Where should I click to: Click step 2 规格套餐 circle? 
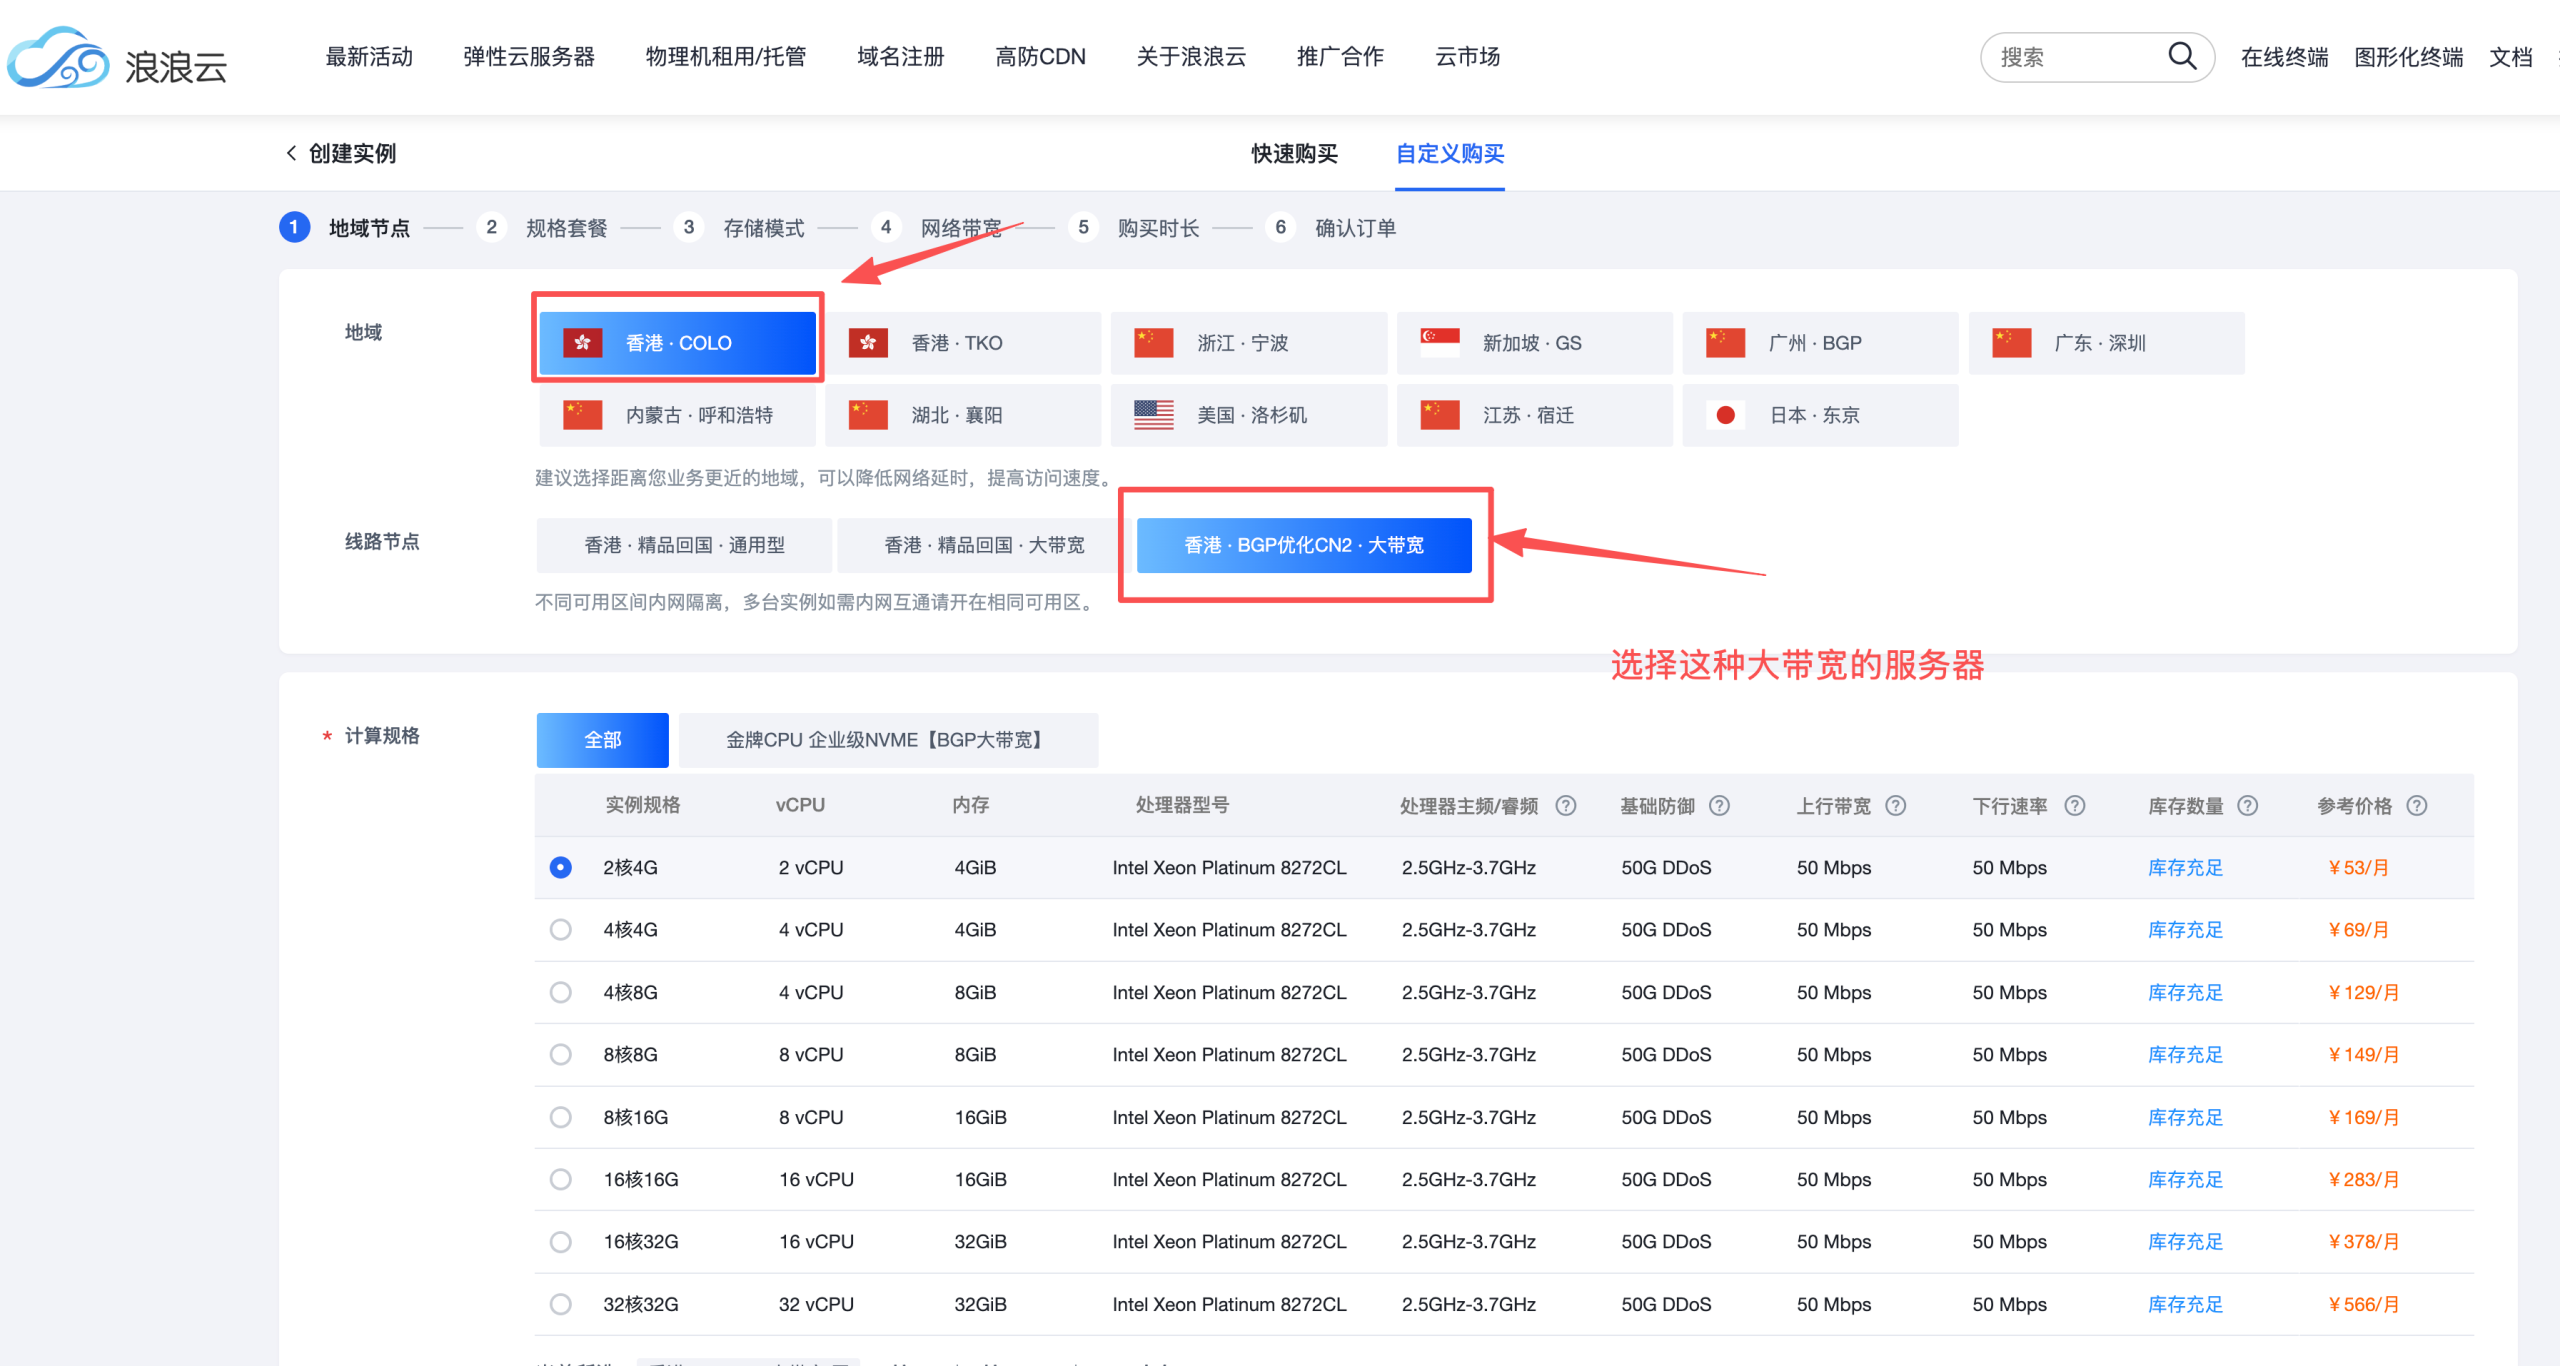(491, 227)
